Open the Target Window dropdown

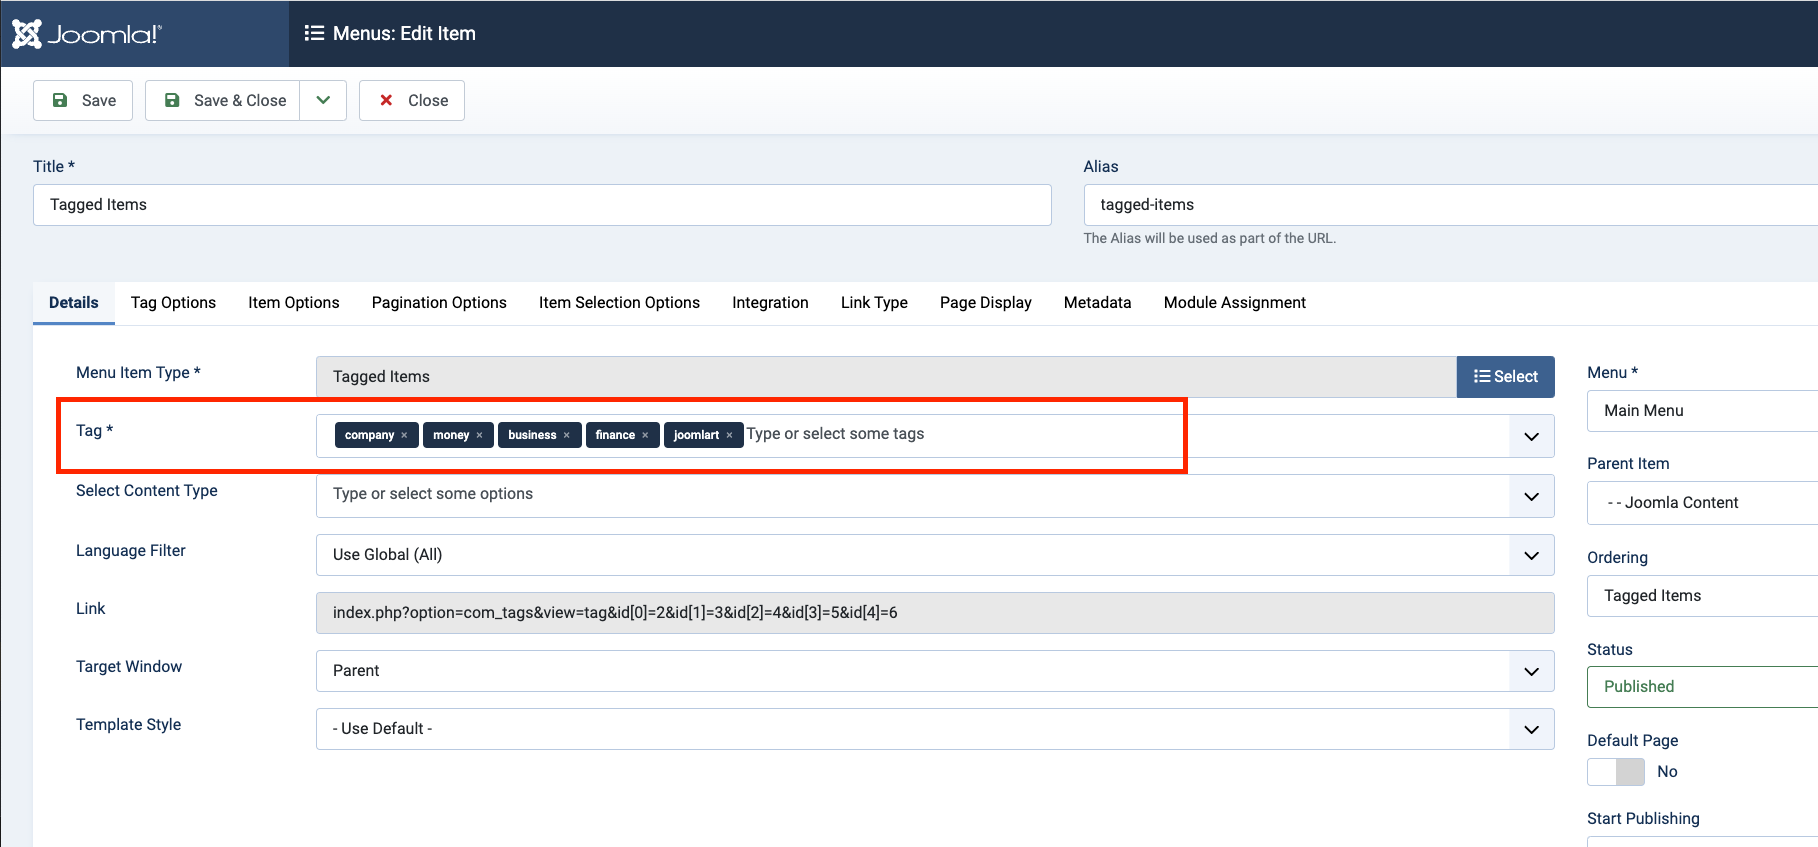(x=1531, y=671)
